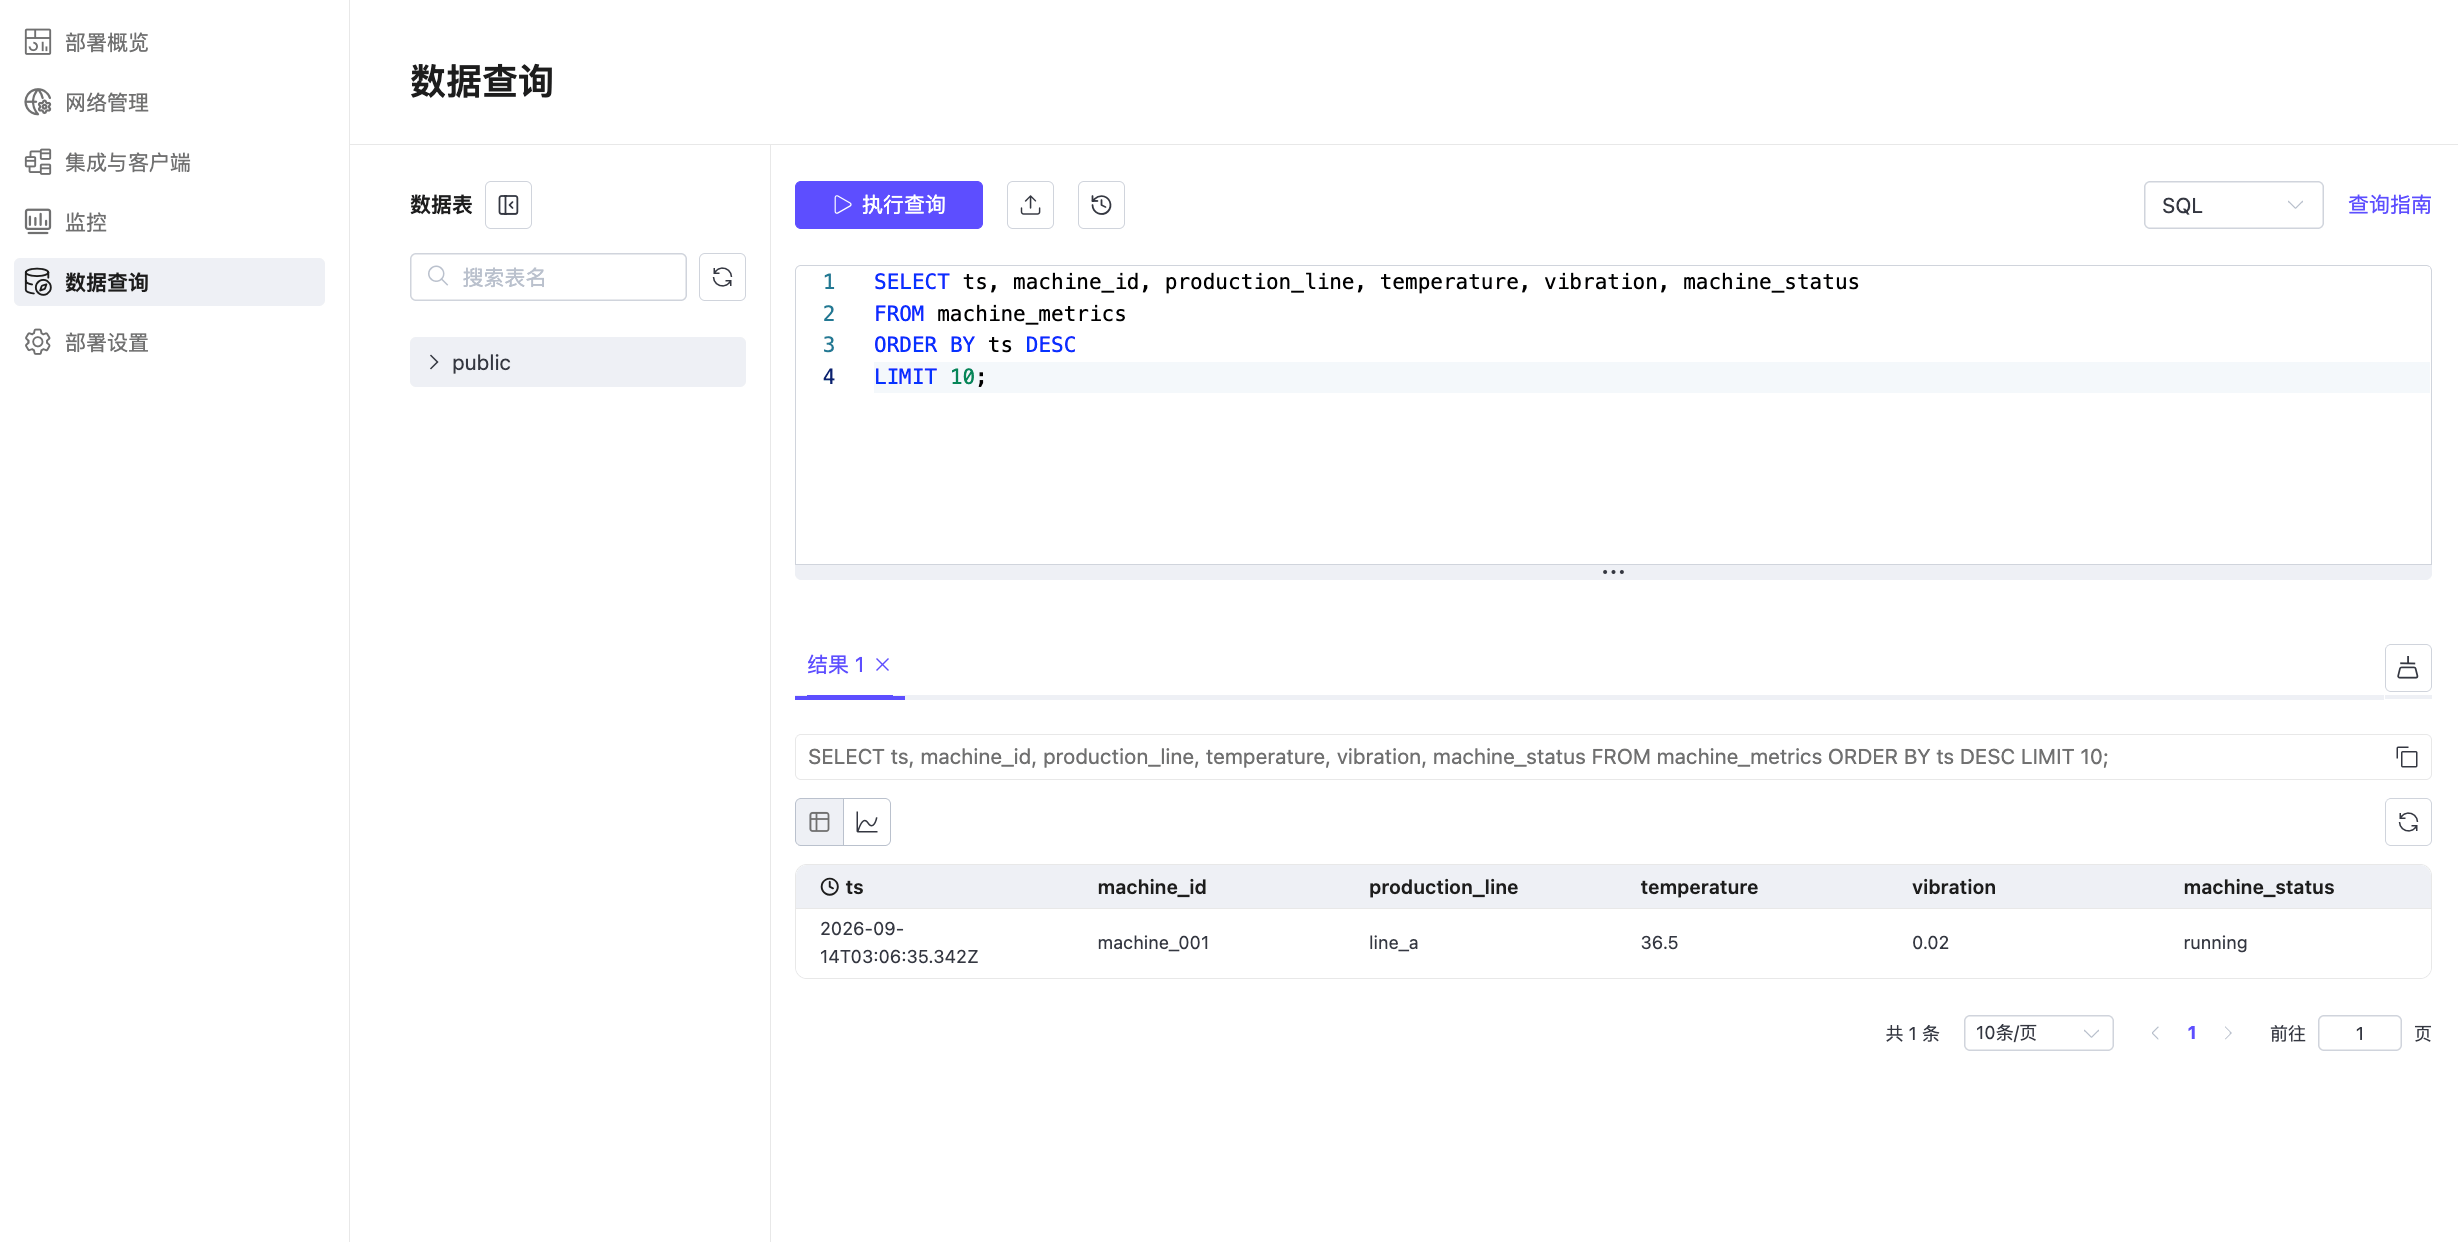Expand the public schema
The height and width of the screenshot is (1242, 2458).
(x=577, y=362)
